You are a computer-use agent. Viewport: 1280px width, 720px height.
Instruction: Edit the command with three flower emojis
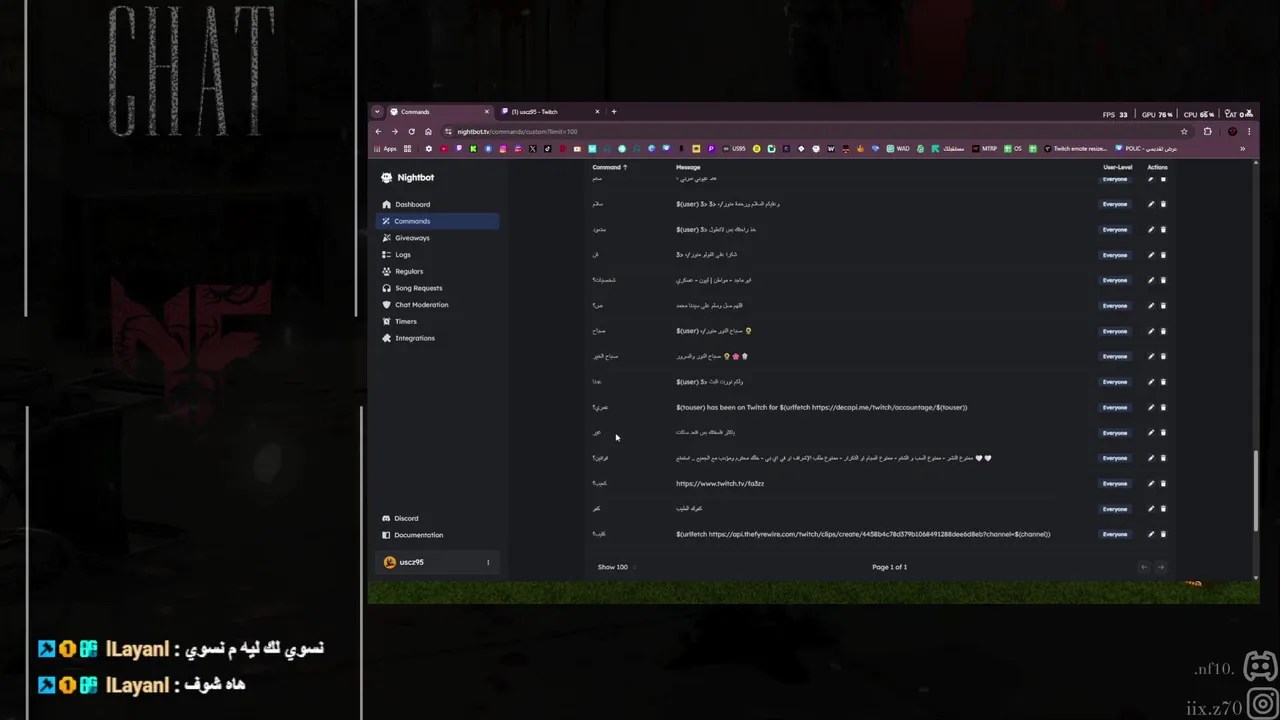1151,356
